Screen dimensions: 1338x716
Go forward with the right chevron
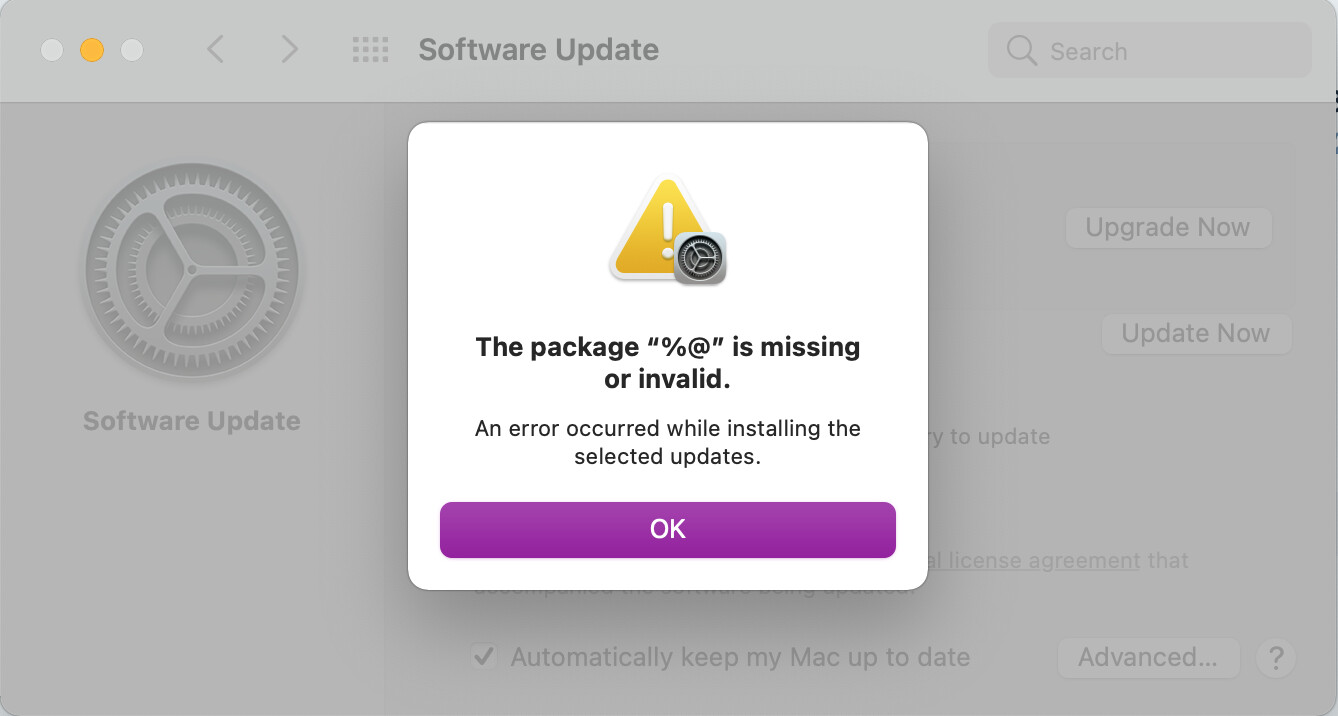[289, 49]
